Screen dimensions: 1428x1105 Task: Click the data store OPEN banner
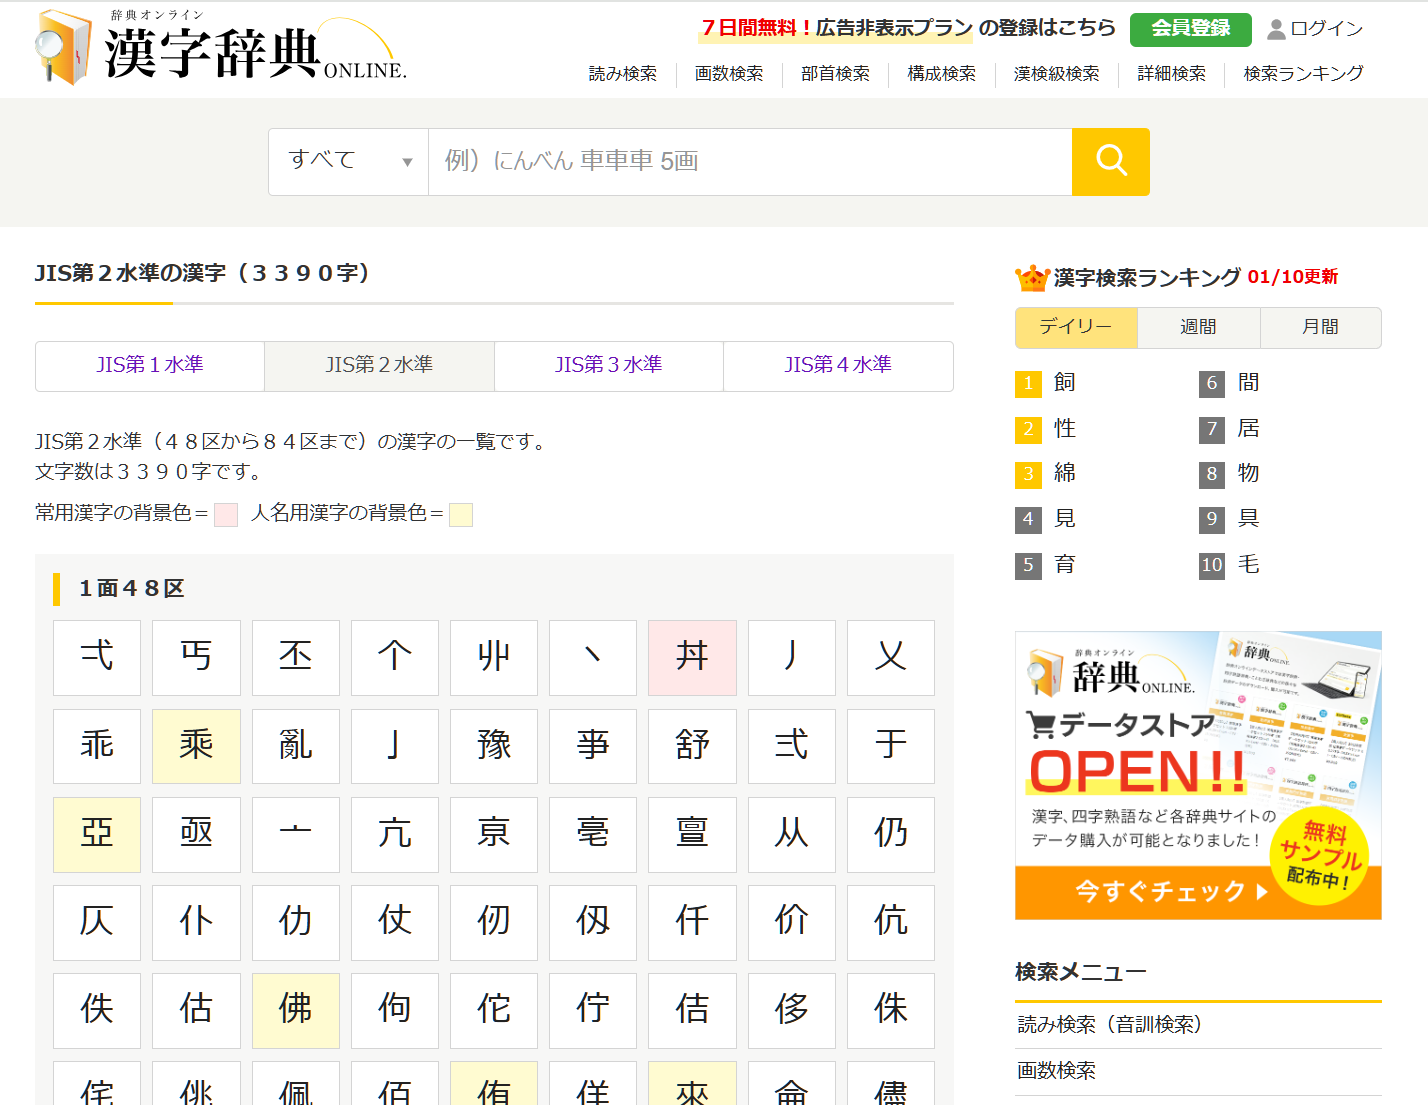coord(1197,775)
